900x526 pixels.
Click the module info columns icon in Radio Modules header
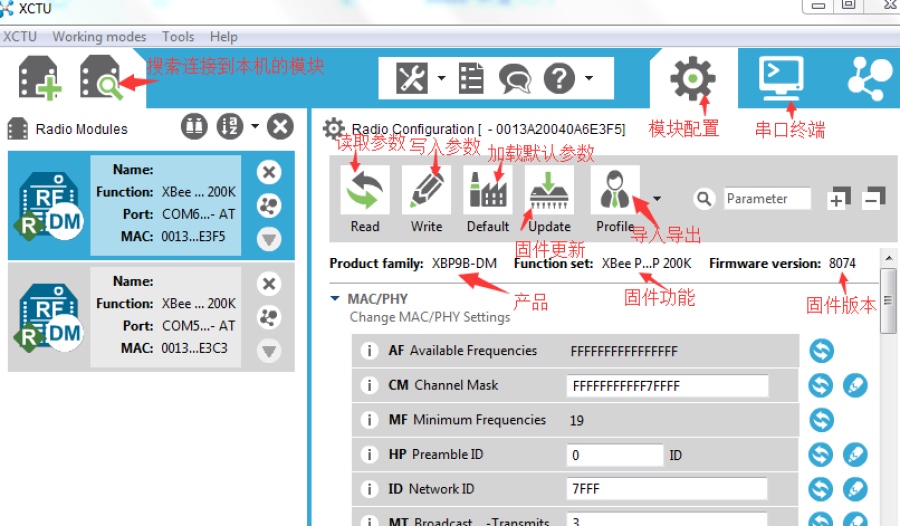click(x=194, y=126)
